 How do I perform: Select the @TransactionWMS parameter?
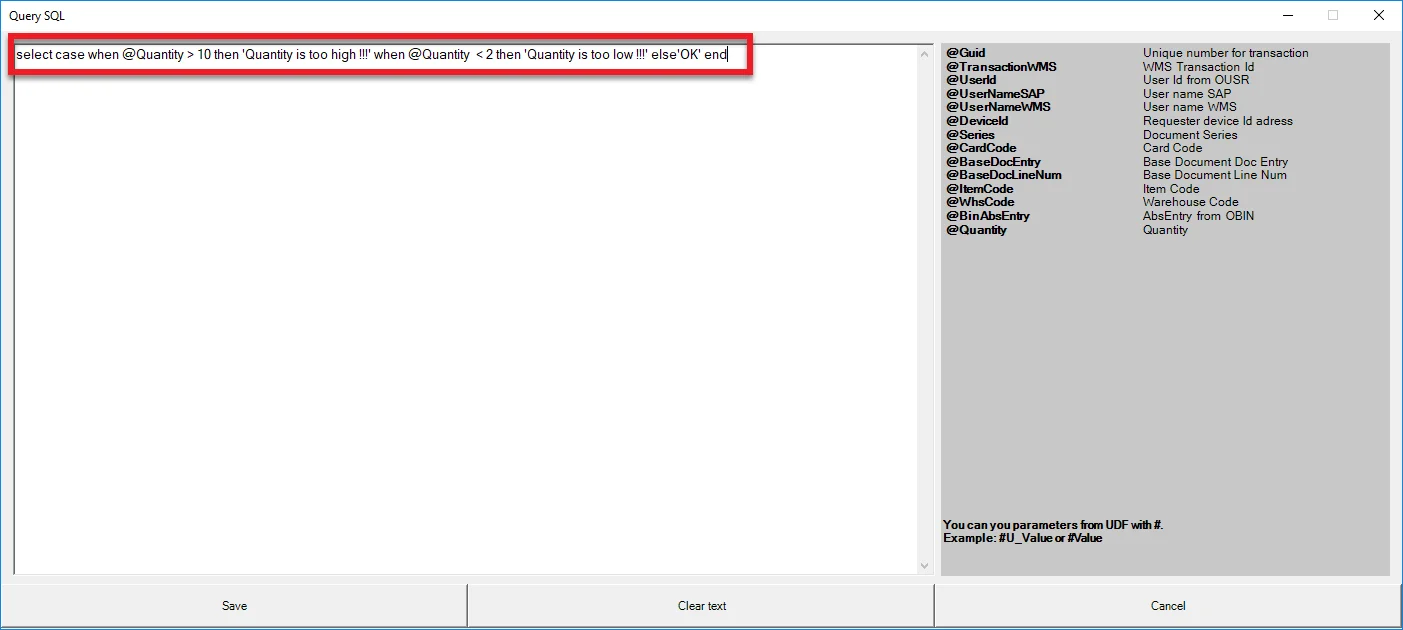click(1001, 67)
